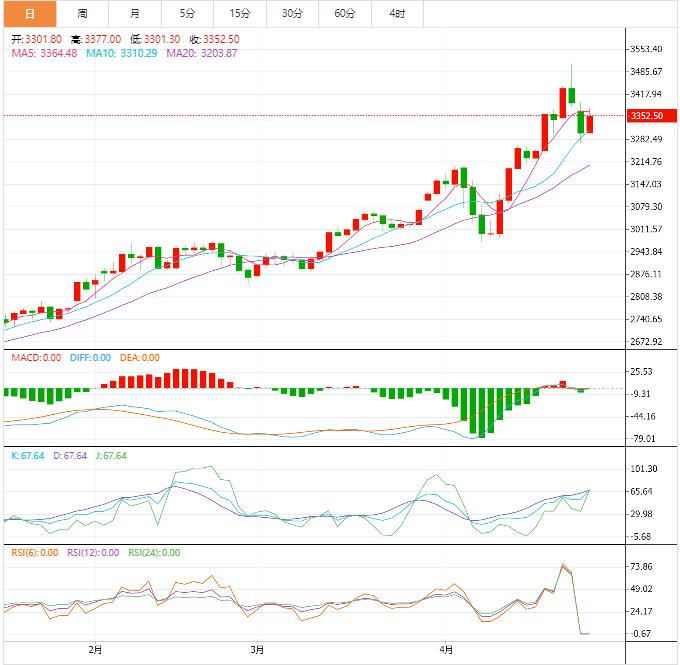Select the MA20: 3203.87 indicator label
Image resolution: width=680 pixels, height=665 pixels.
201,53
